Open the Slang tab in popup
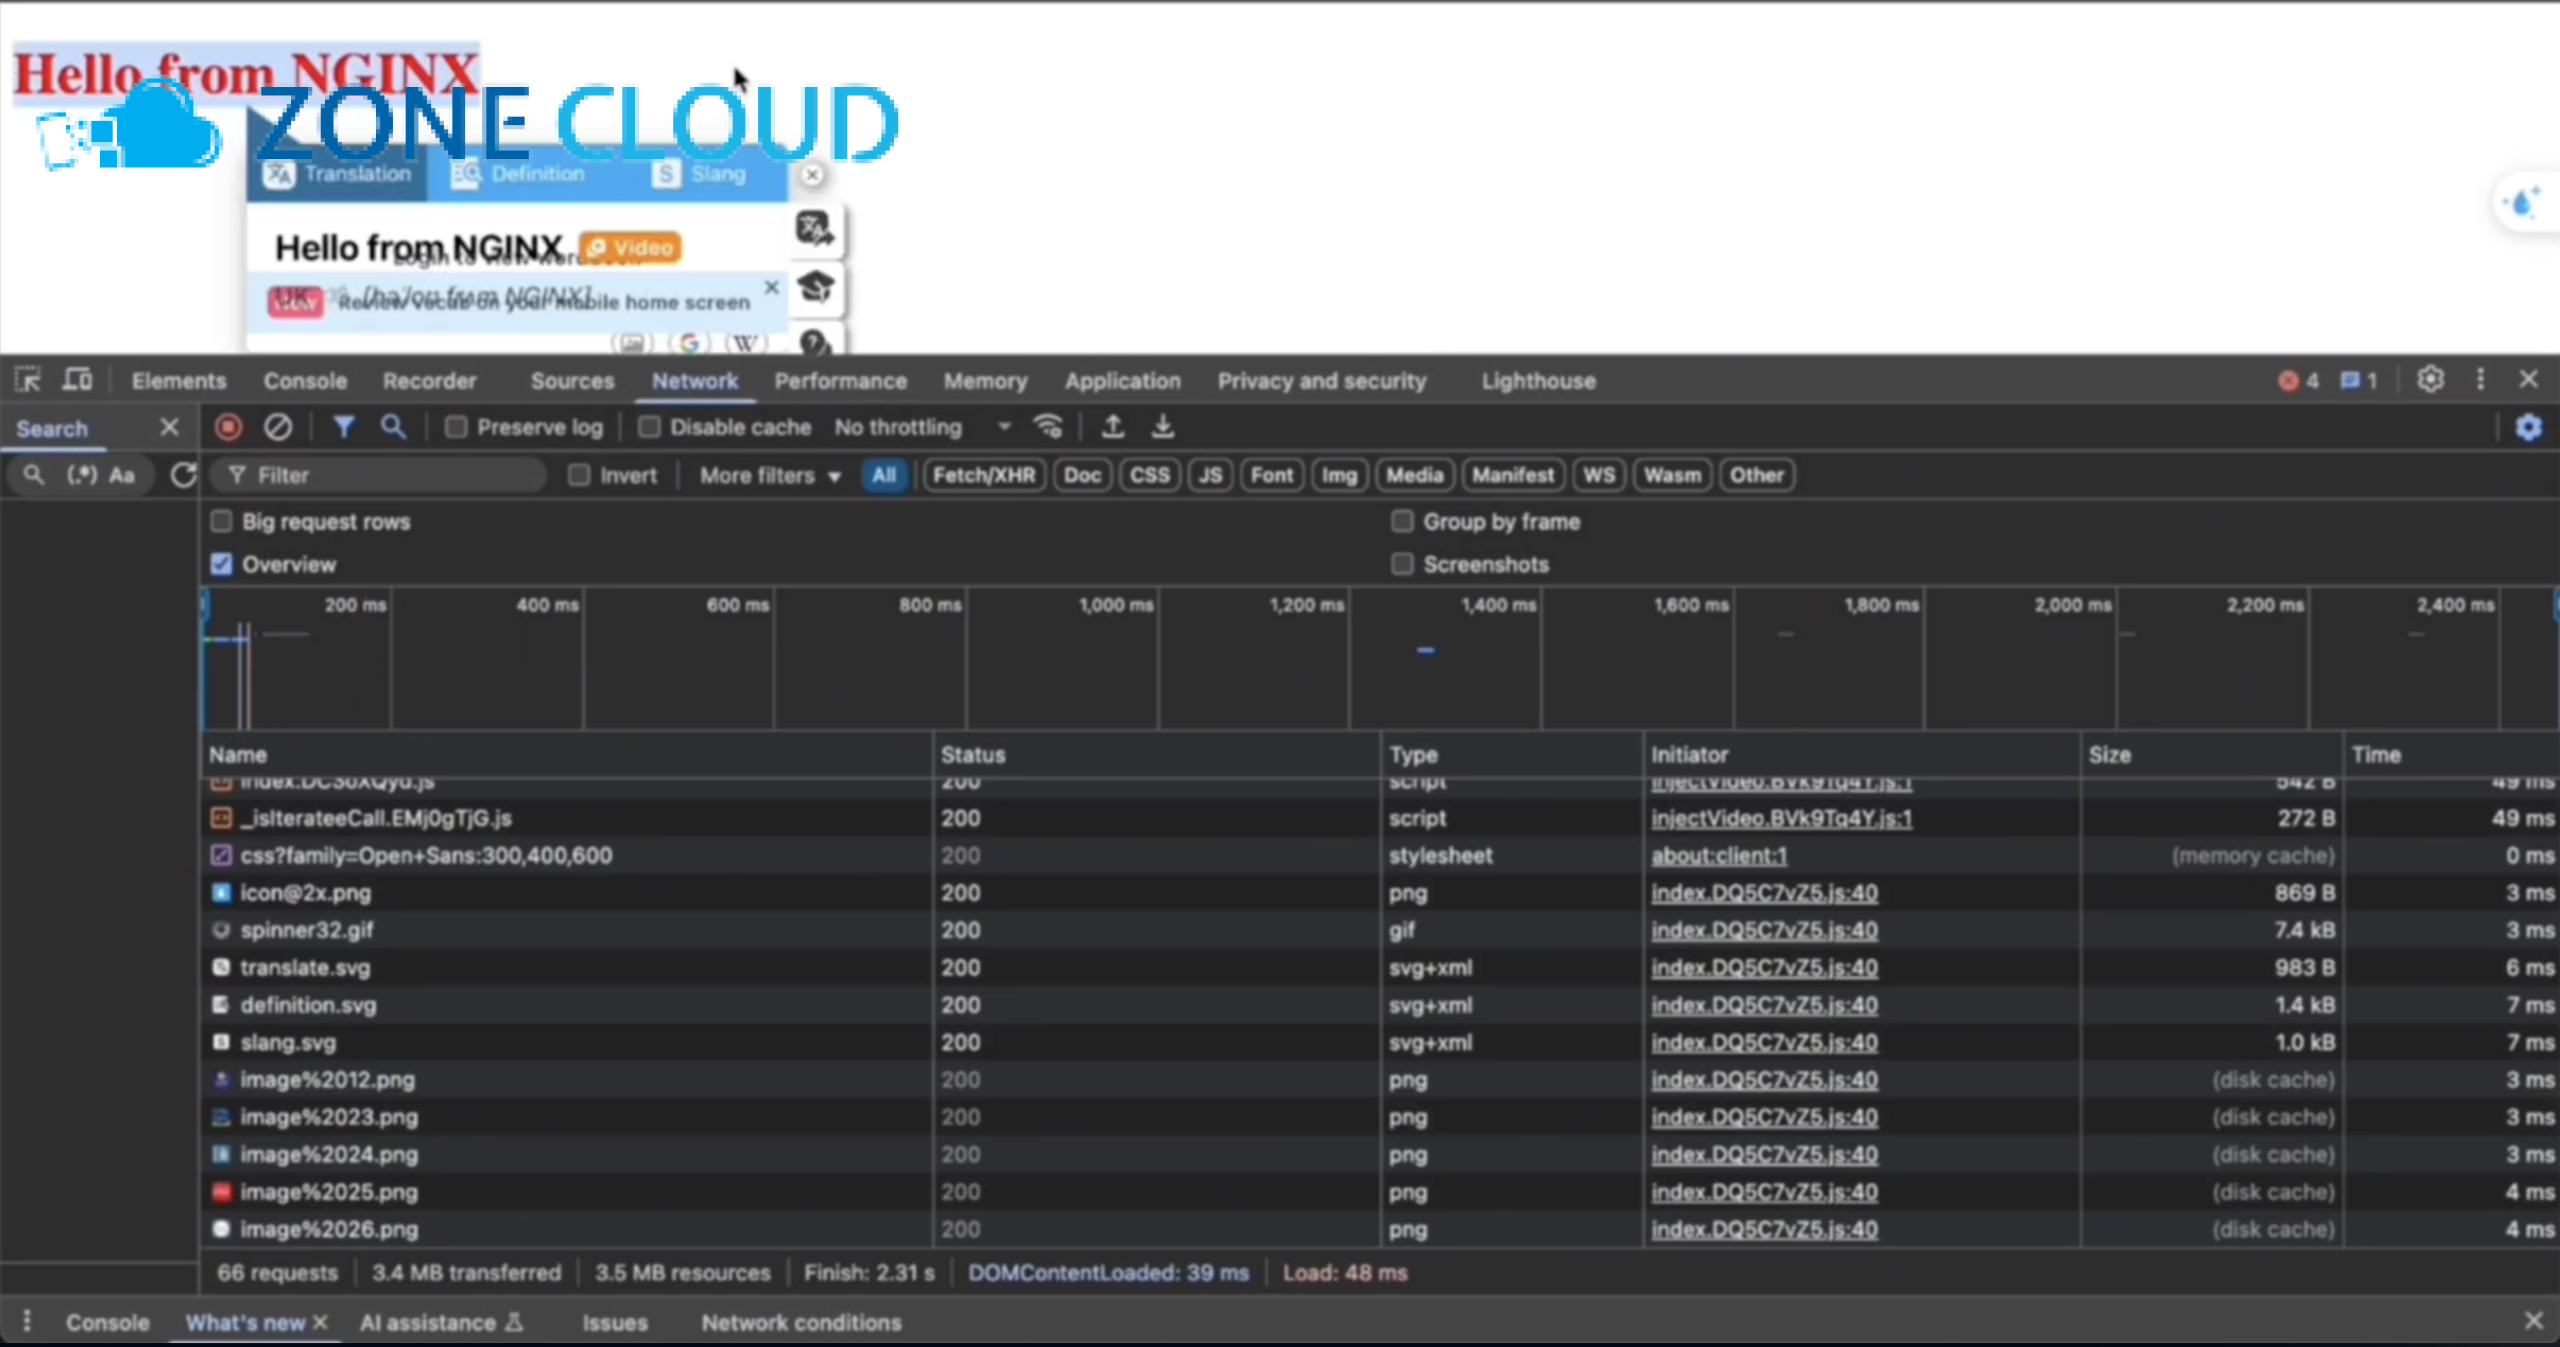Viewport: 2560px width, 1347px height. (x=700, y=175)
